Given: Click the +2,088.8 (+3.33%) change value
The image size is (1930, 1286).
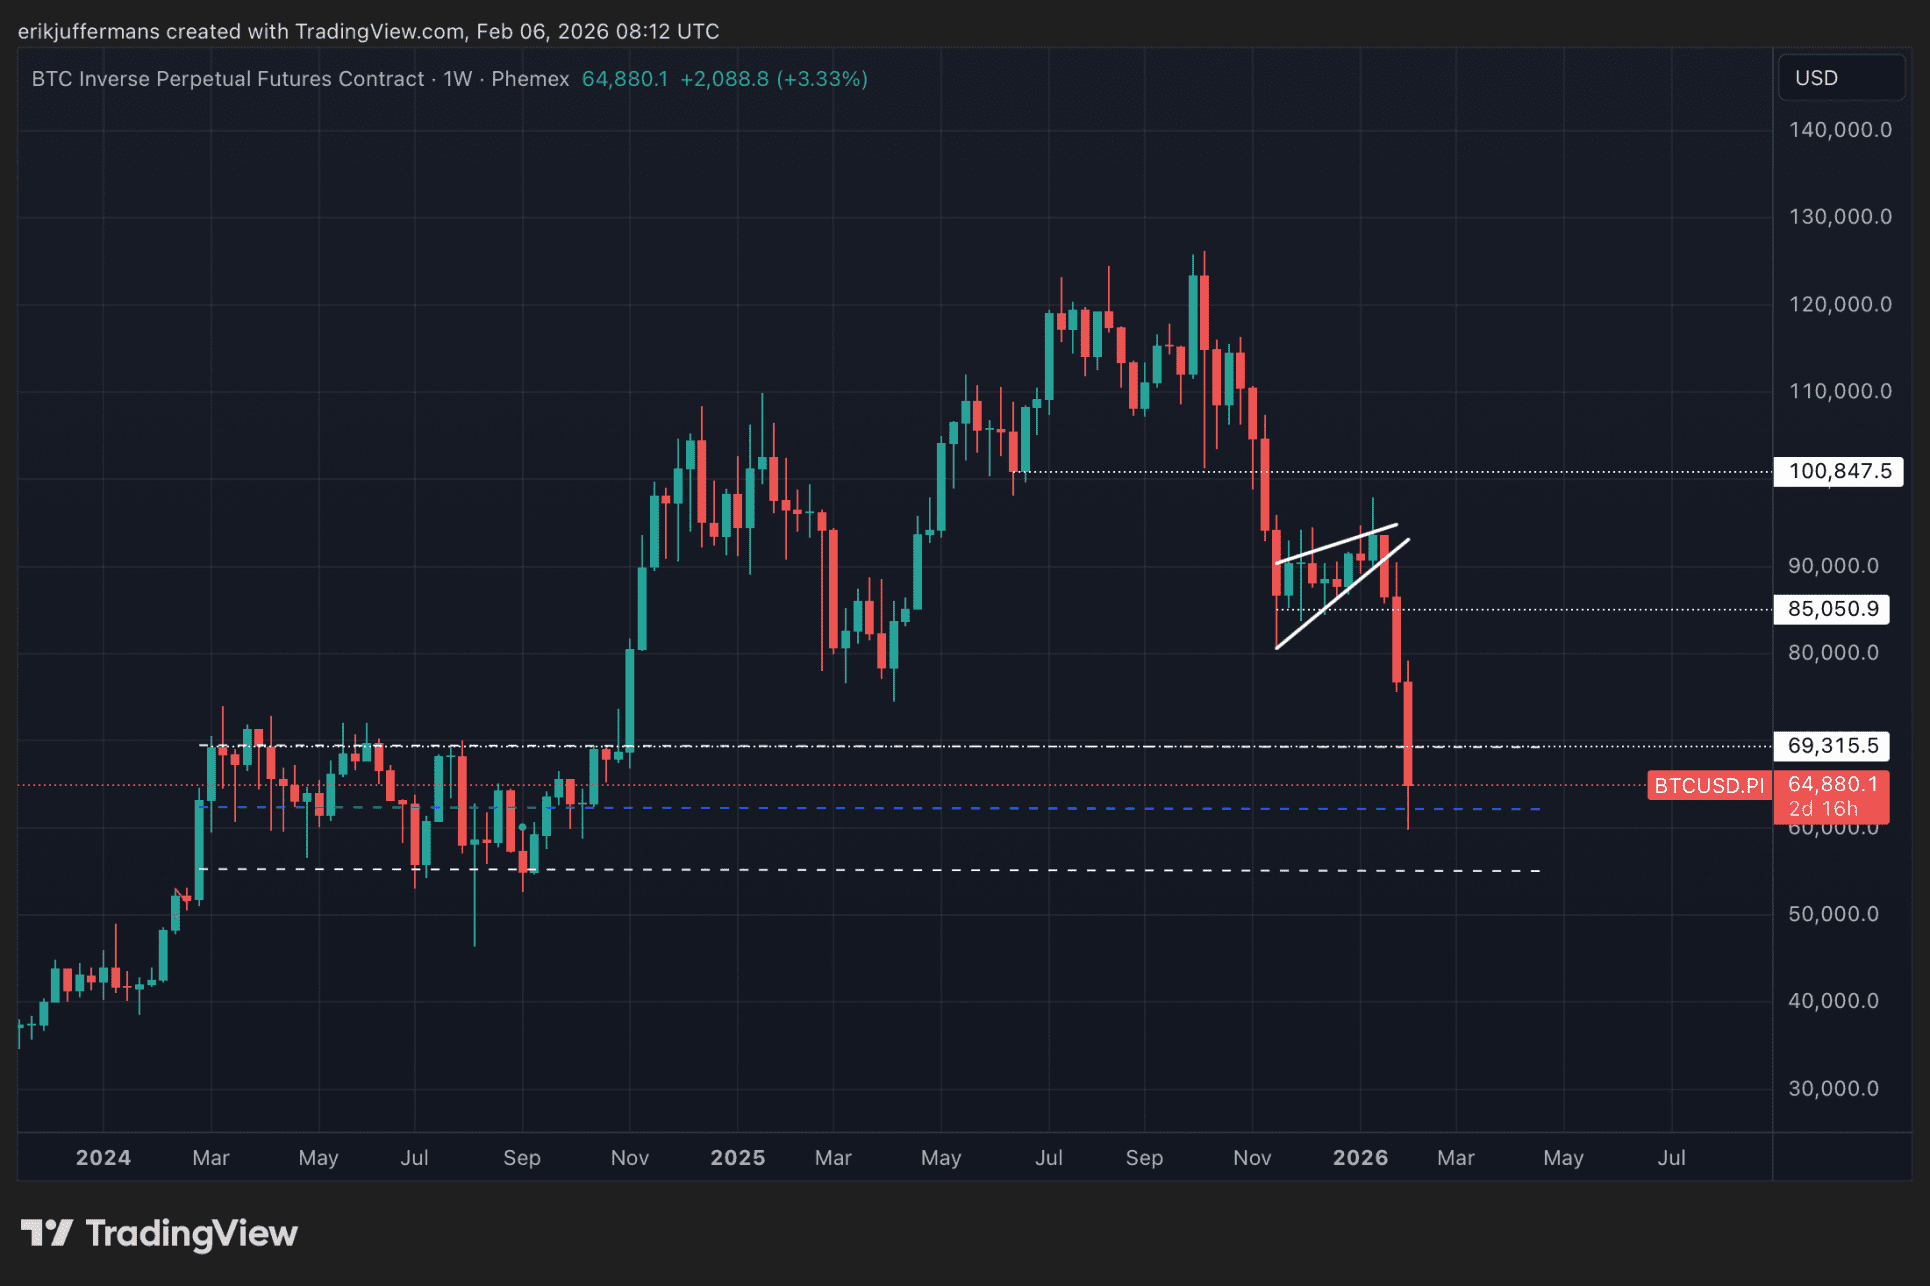Looking at the screenshot, I should pyautogui.click(x=773, y=79).
